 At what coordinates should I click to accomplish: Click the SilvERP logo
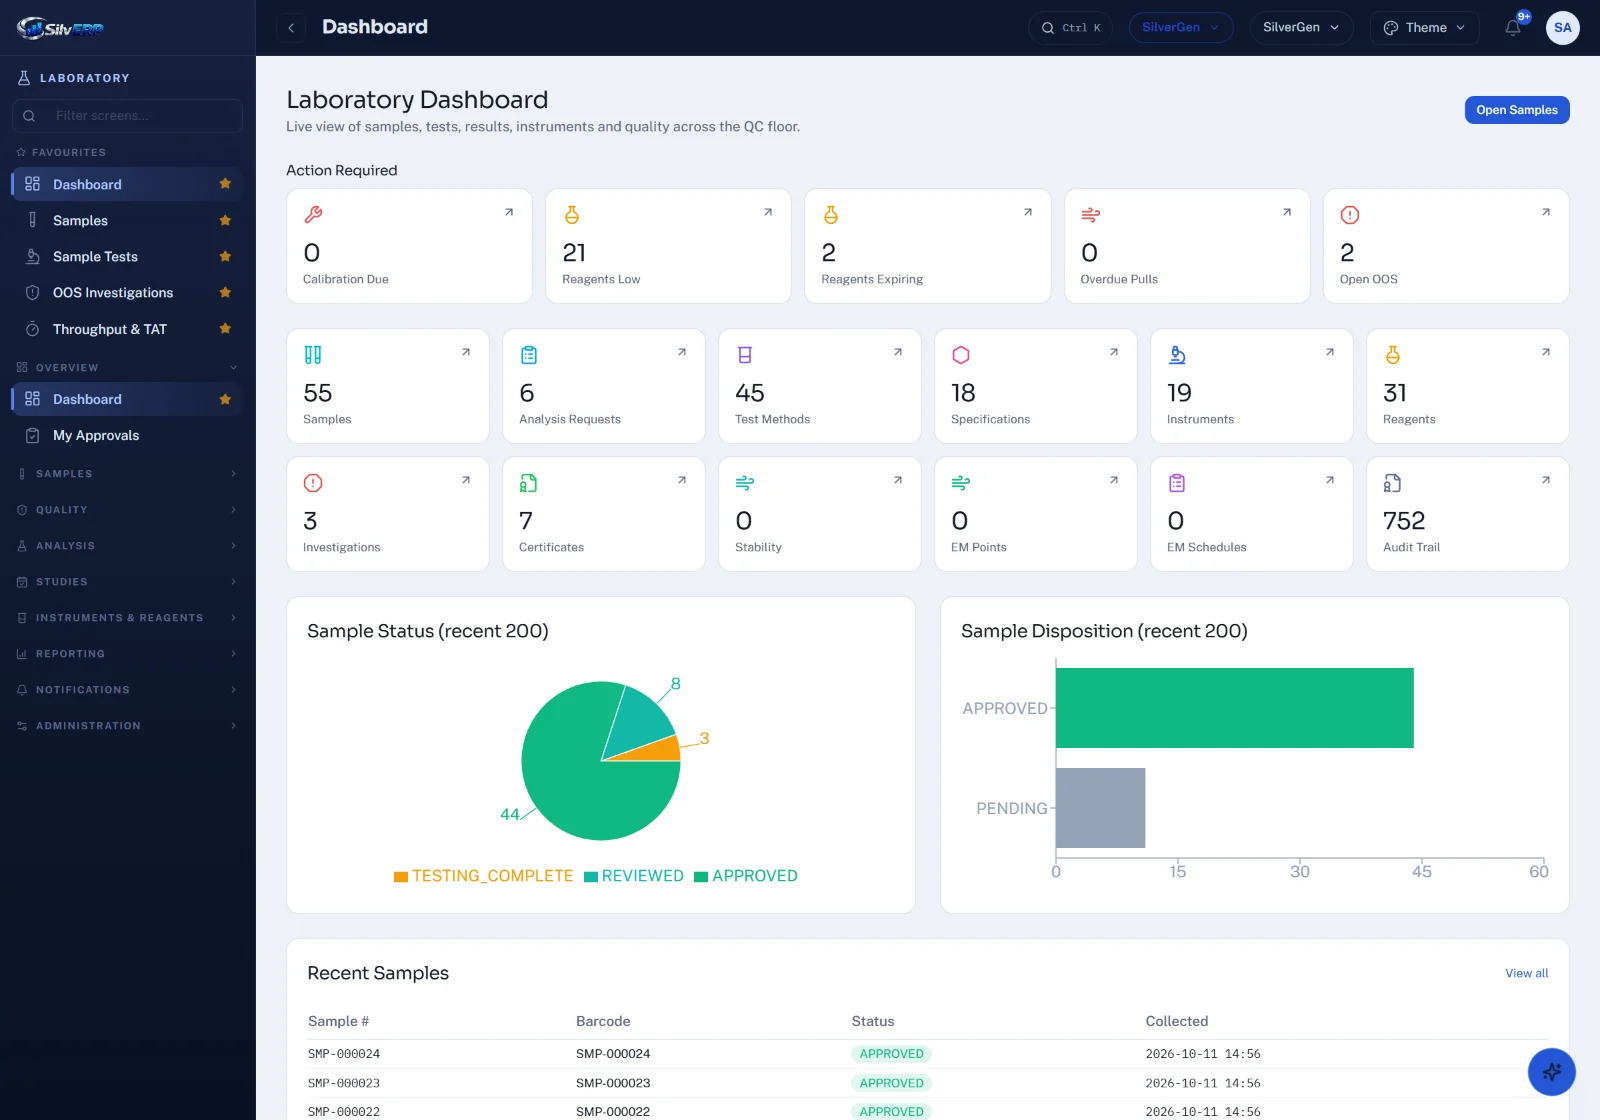pos(60,28)
